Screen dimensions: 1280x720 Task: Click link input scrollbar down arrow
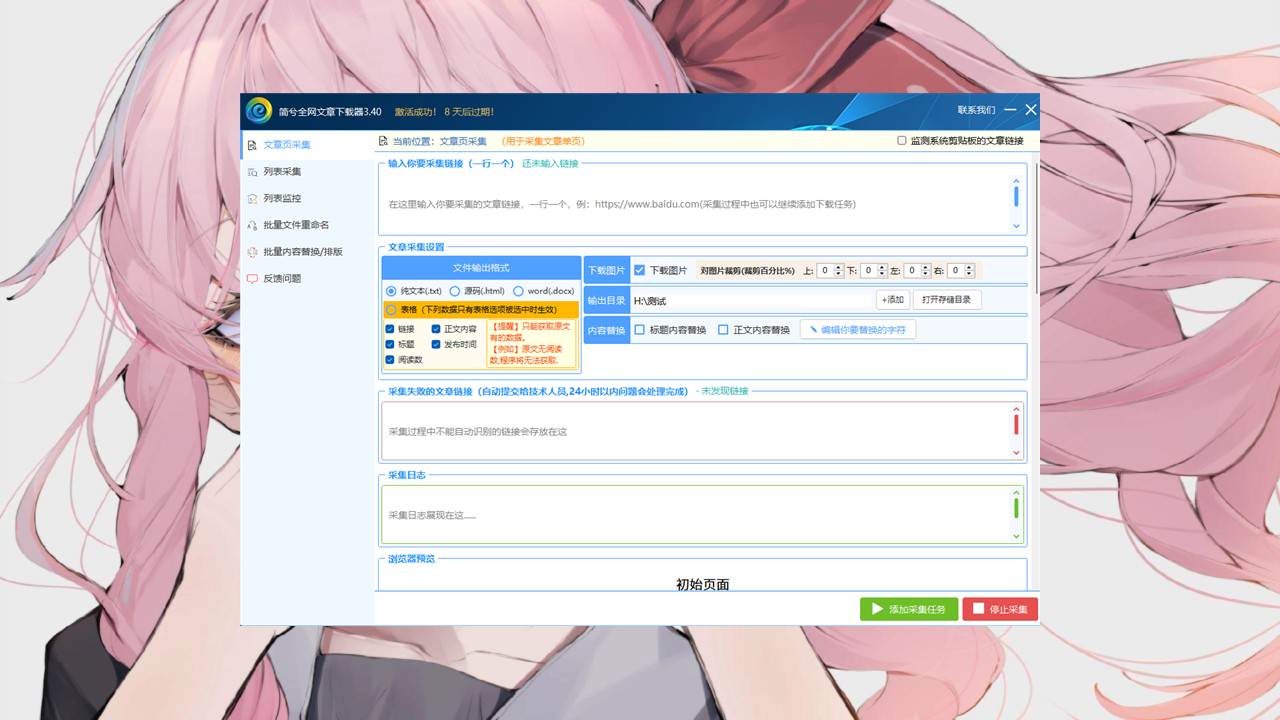pos(1017,227)
